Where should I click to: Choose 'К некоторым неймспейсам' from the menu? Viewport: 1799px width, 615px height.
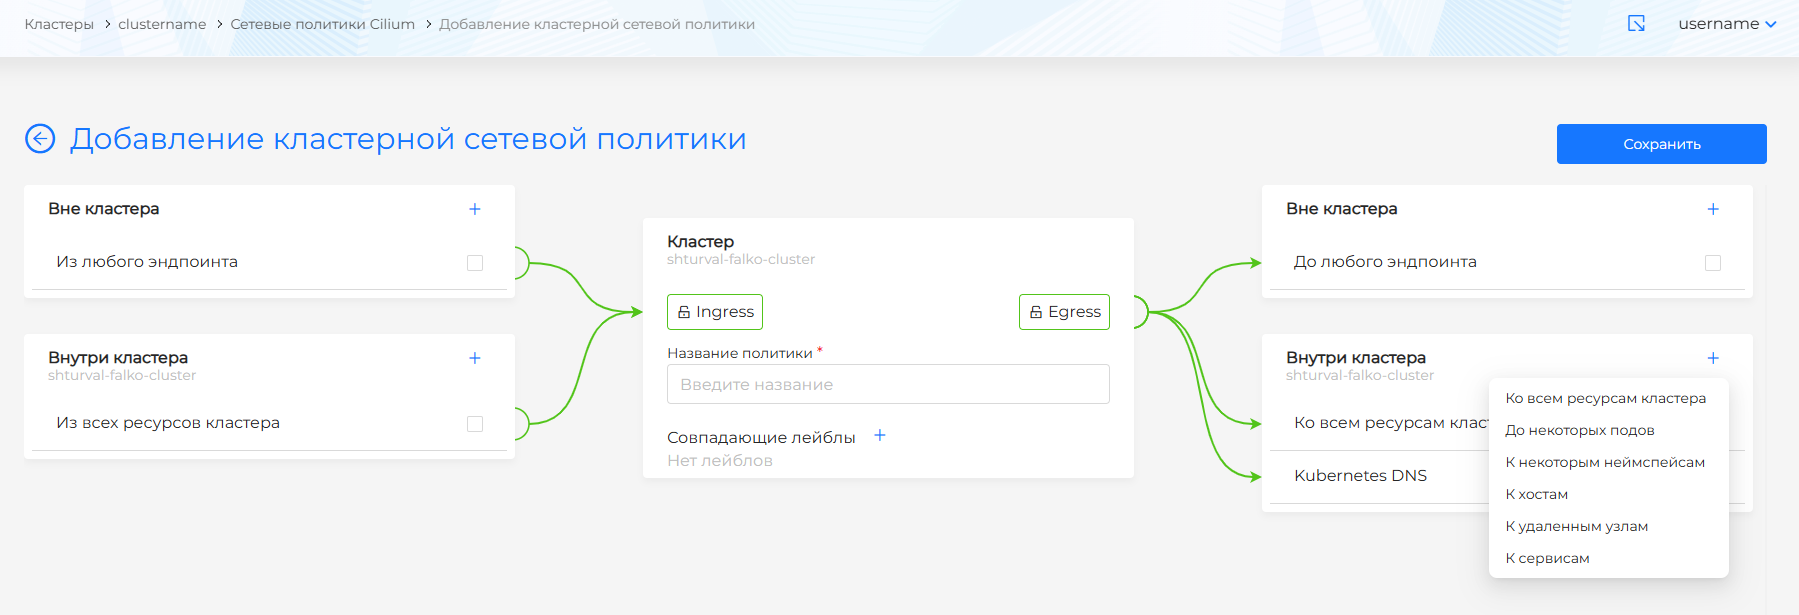click(x=1604, y=462)
